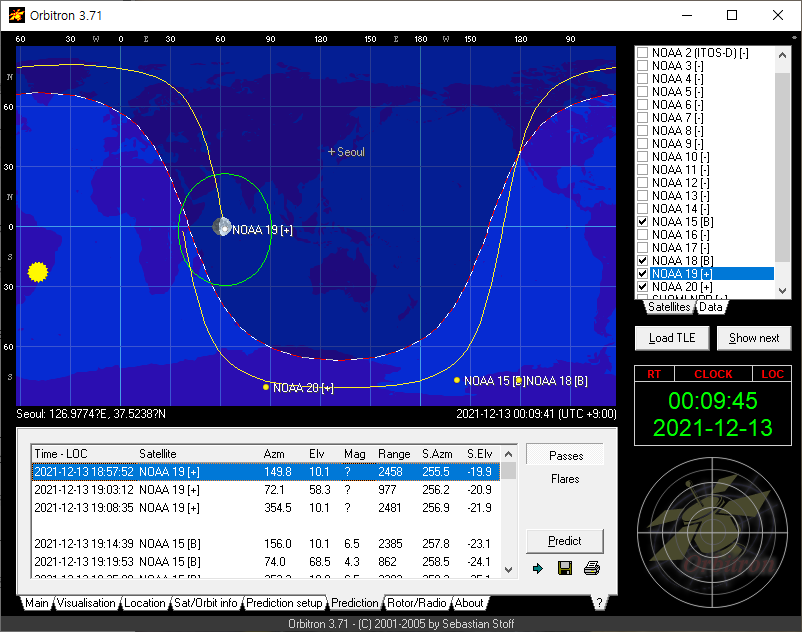Print predictions with the printer icon
This screenshot has height=632, width=802.
coord(592,569)
